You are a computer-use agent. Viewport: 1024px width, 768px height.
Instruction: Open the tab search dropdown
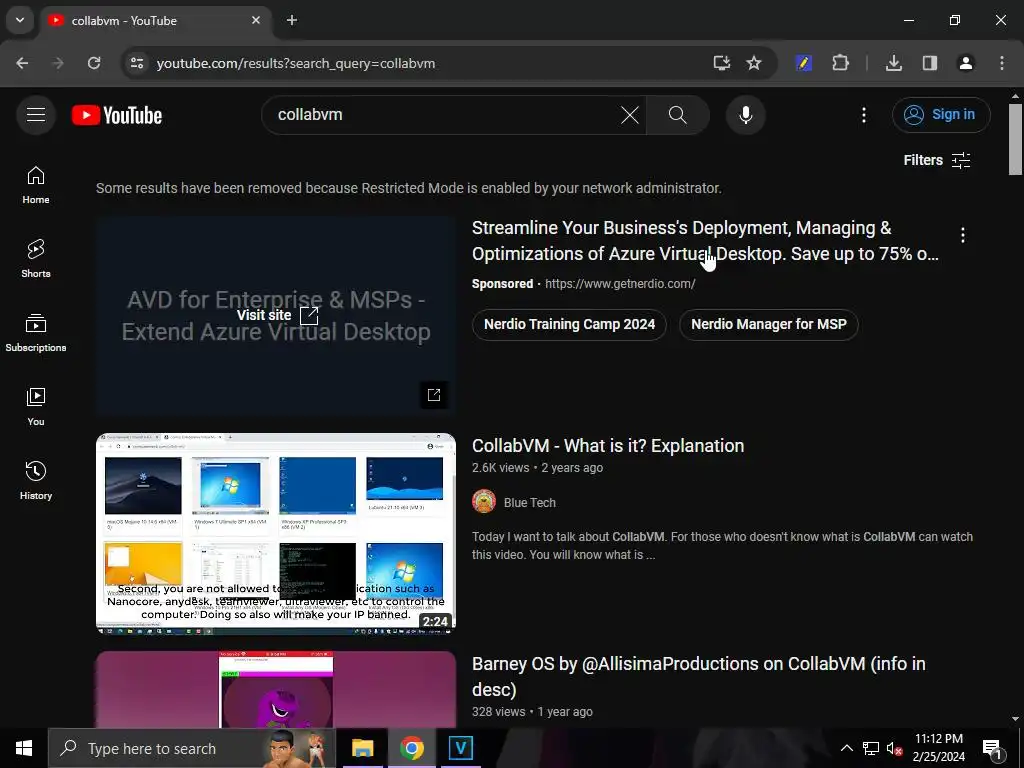[20, 20]
